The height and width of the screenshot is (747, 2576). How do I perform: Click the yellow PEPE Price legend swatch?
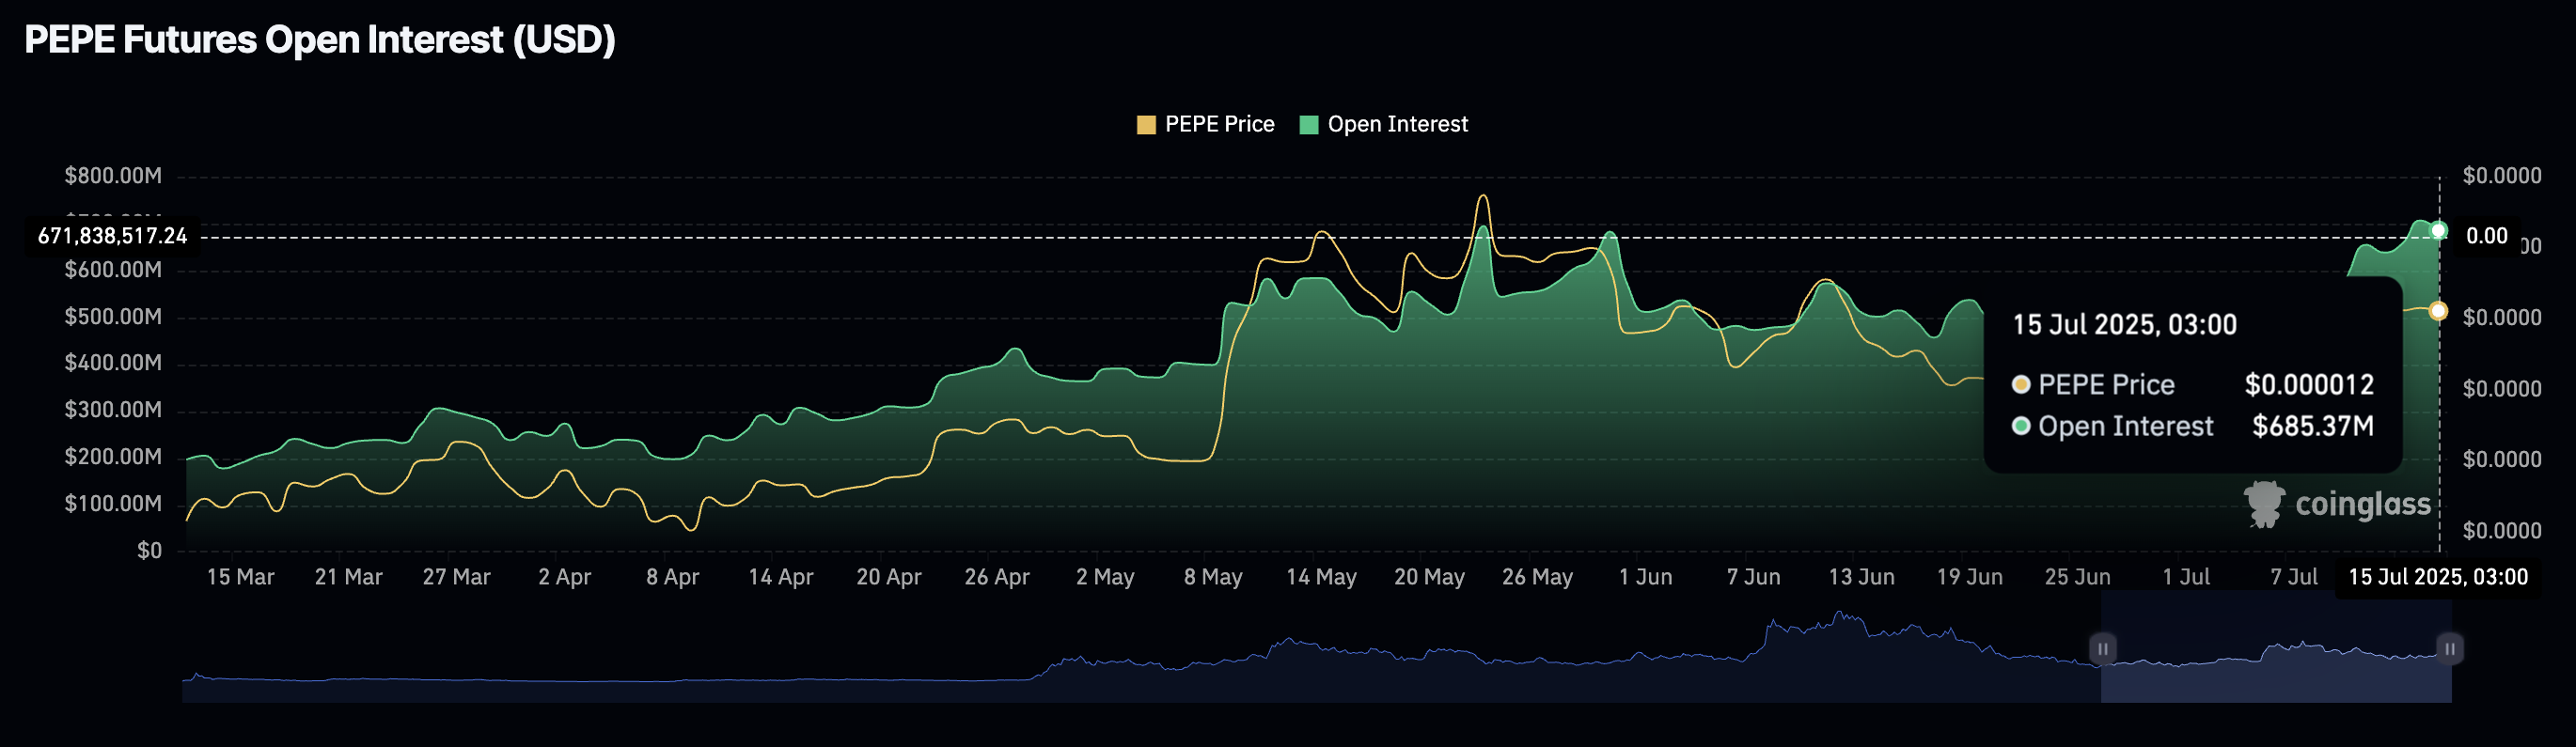(x=1146, y=125)
